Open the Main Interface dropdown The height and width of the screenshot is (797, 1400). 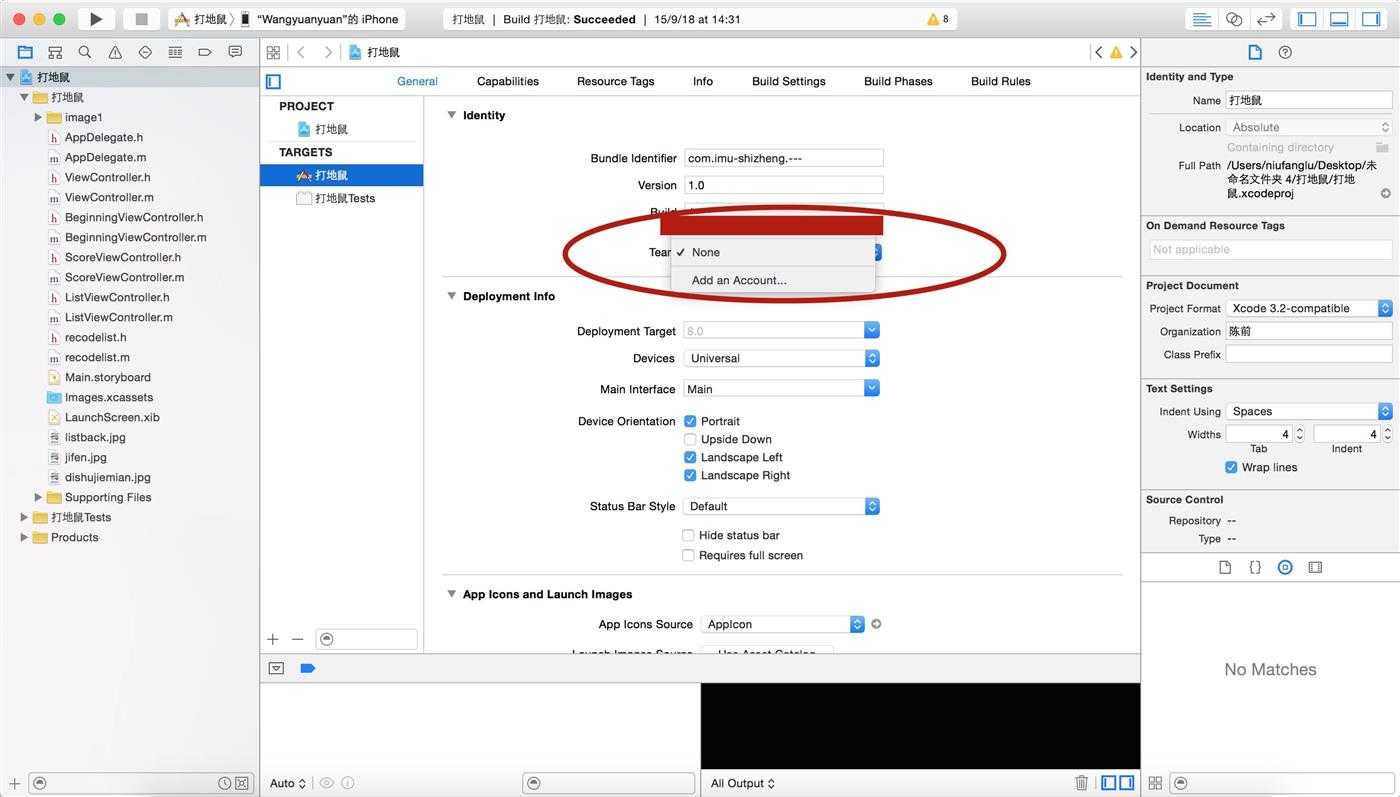coord(781,389)
